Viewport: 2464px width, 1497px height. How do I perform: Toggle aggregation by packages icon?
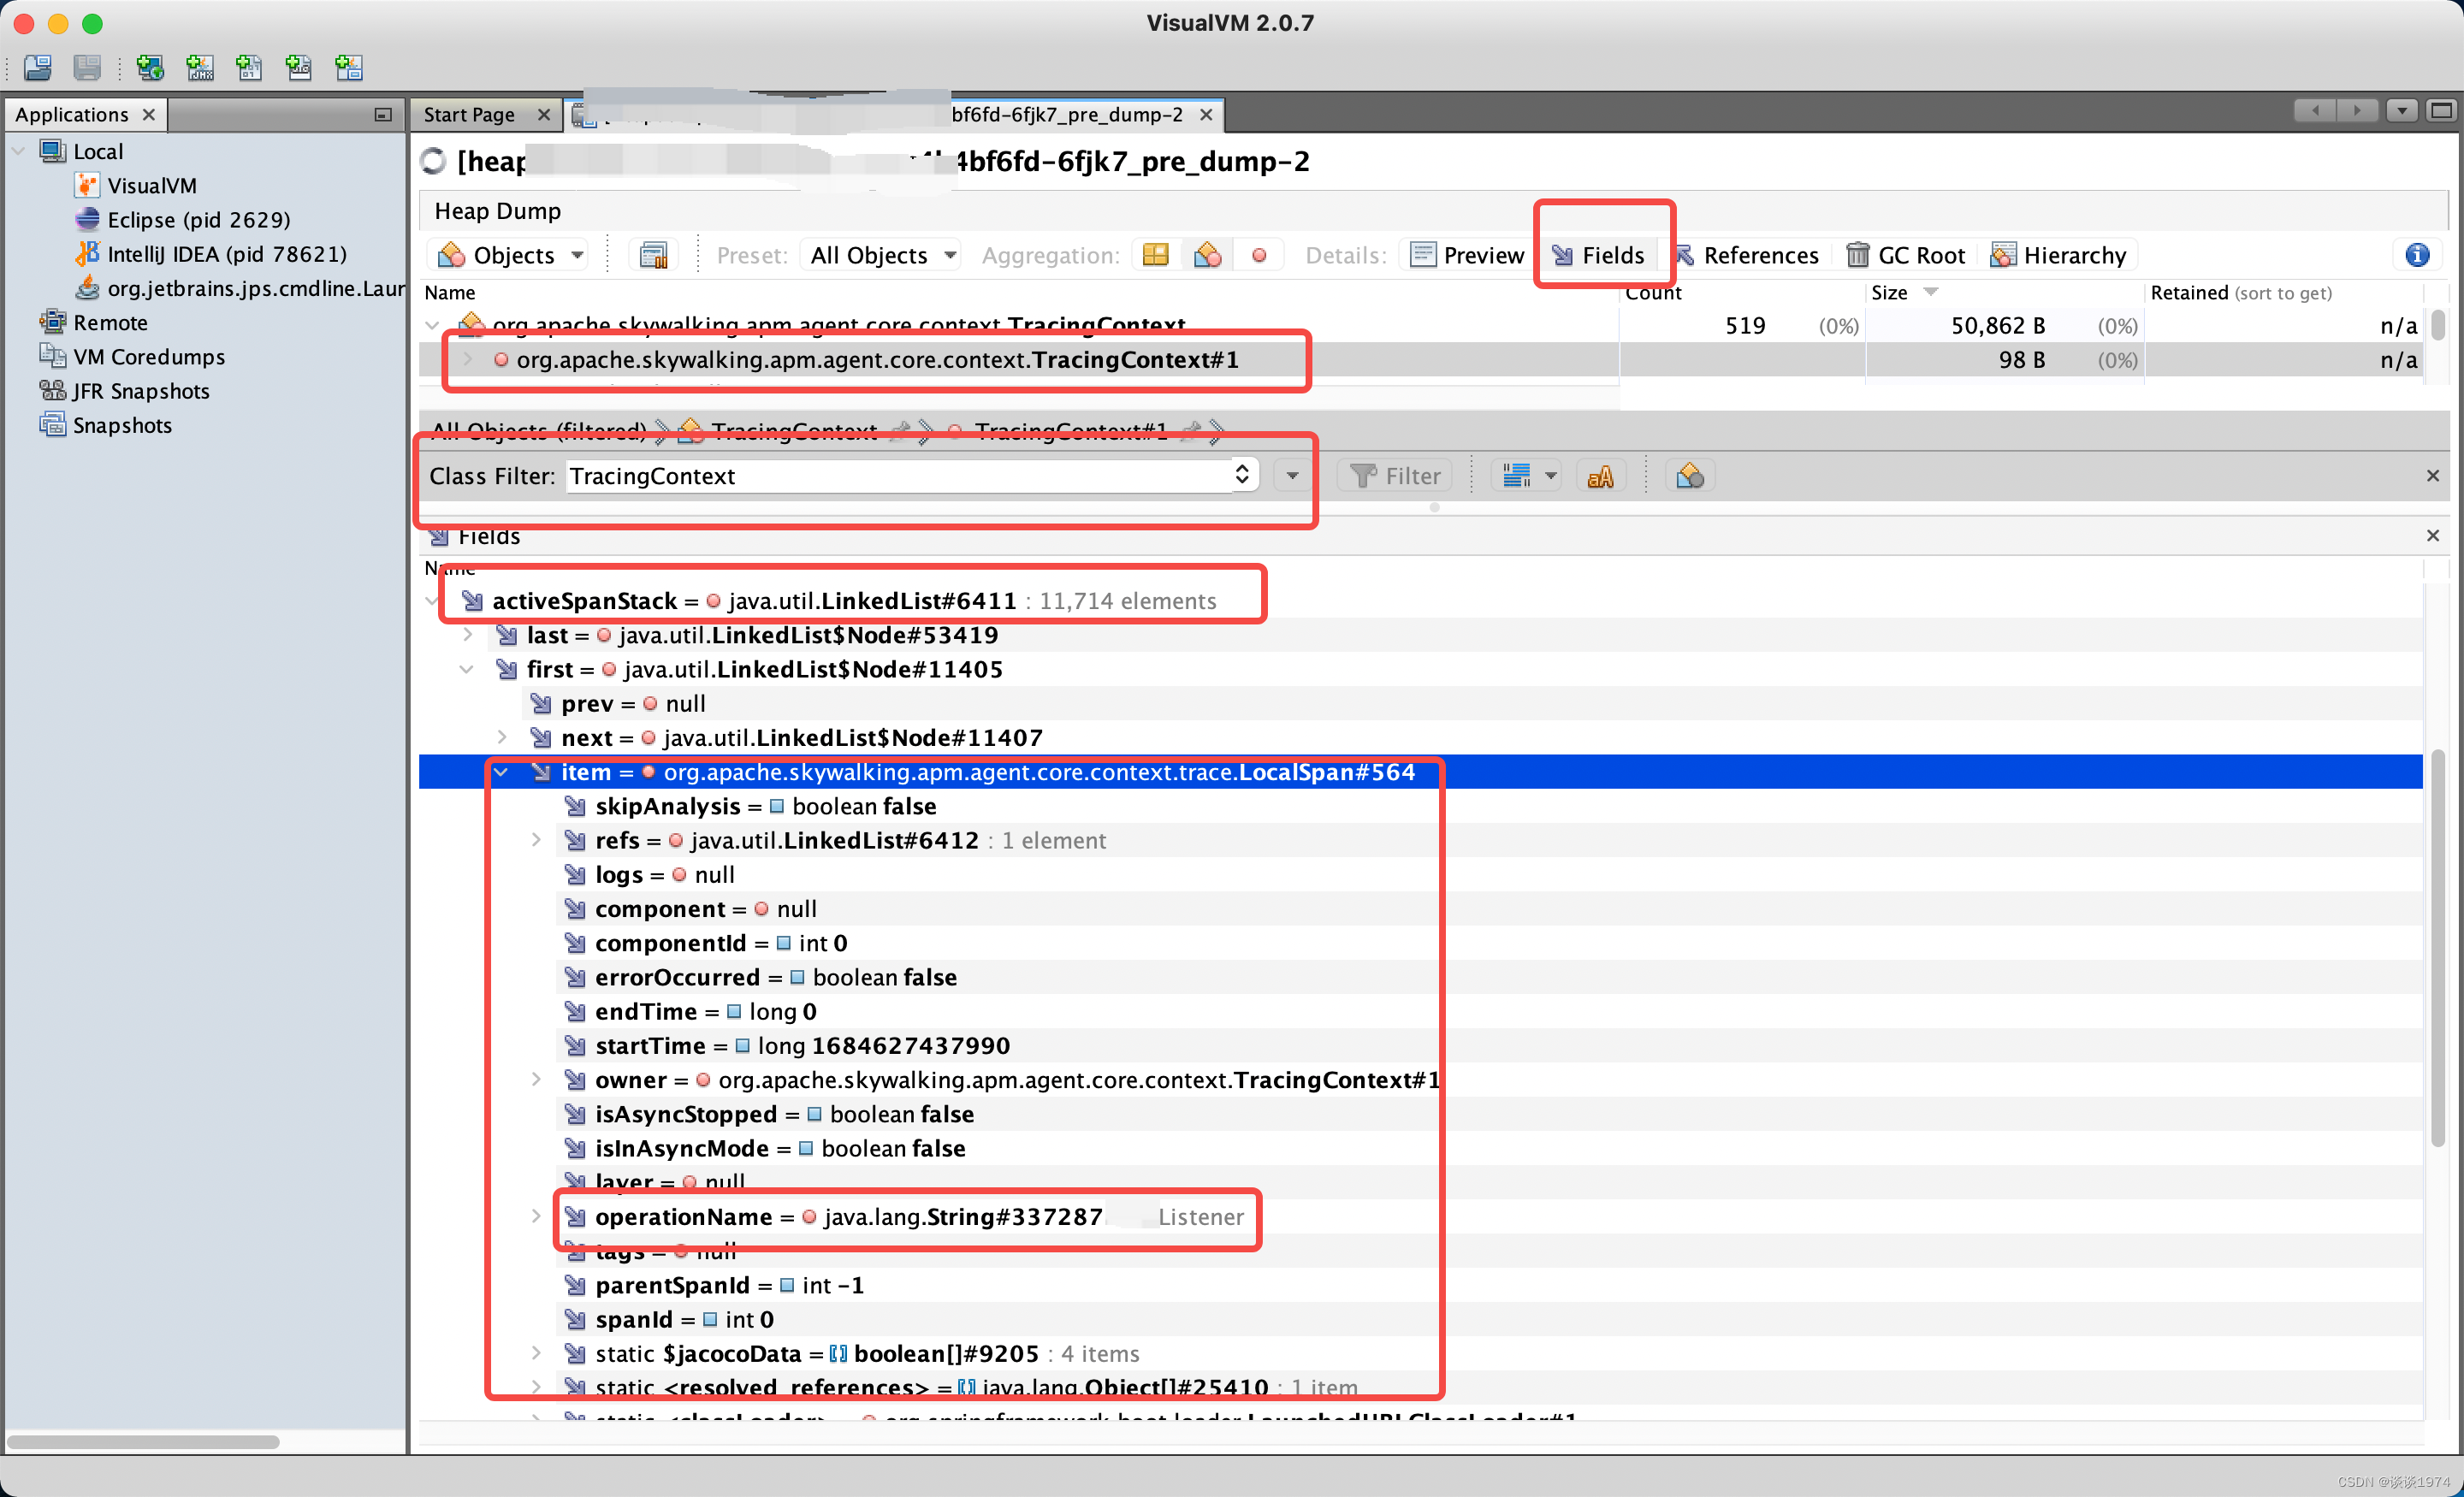point(1155,256)
